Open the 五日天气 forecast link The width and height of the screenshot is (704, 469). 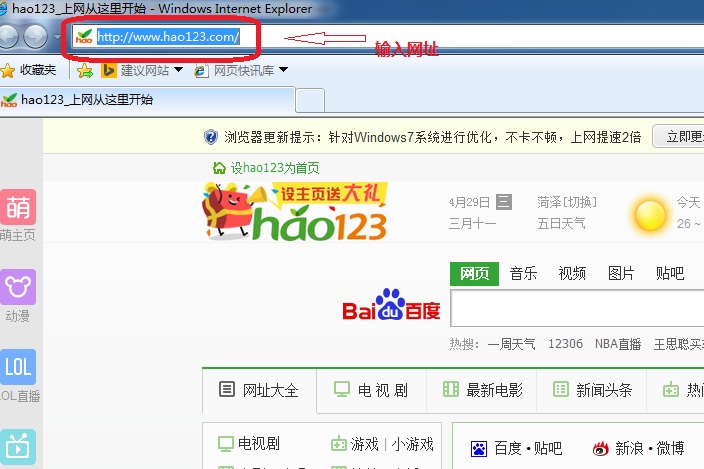(x=561, y=224)
